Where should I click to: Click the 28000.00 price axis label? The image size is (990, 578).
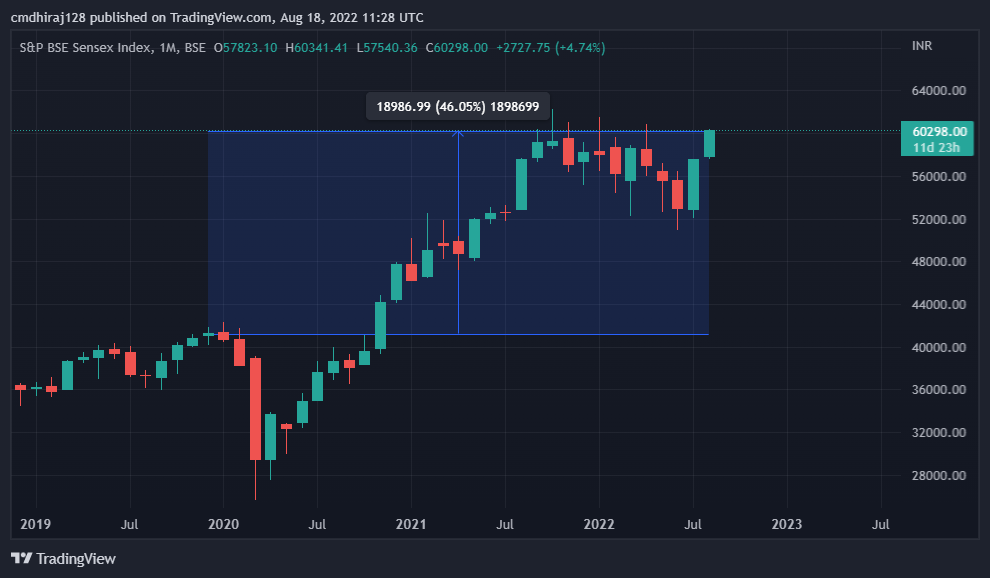[x=939, y=475]
